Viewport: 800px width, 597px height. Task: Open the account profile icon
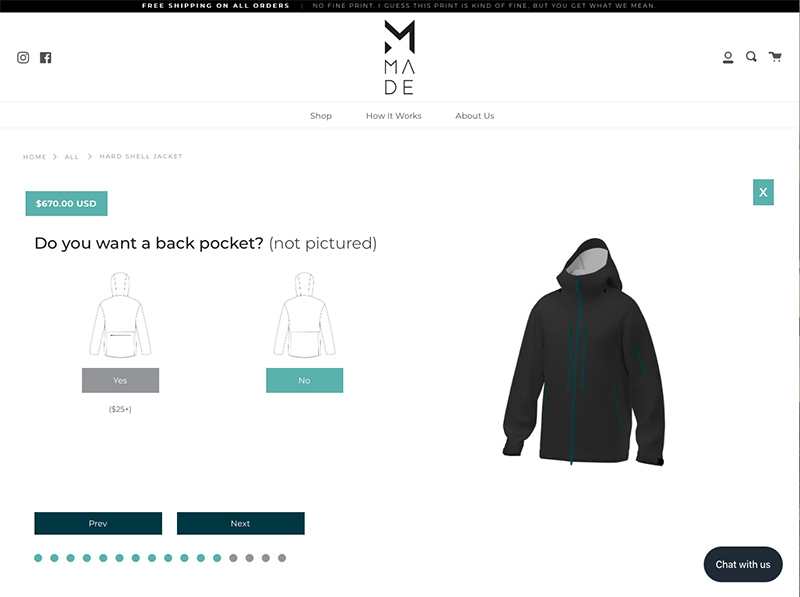(728, 58)
